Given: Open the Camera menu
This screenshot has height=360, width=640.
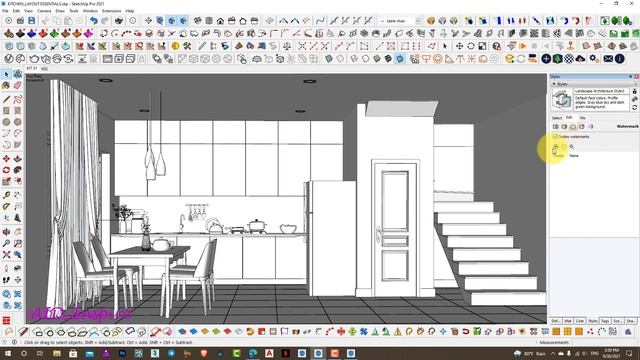Looking at the screenshot, I should click(44, 11).
